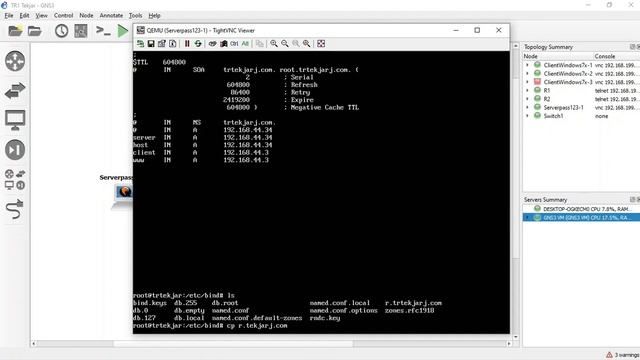Click the TightVNC zoom 100% magnifier
Viewport: 640px width, 360px height.
tap(296, 44)
